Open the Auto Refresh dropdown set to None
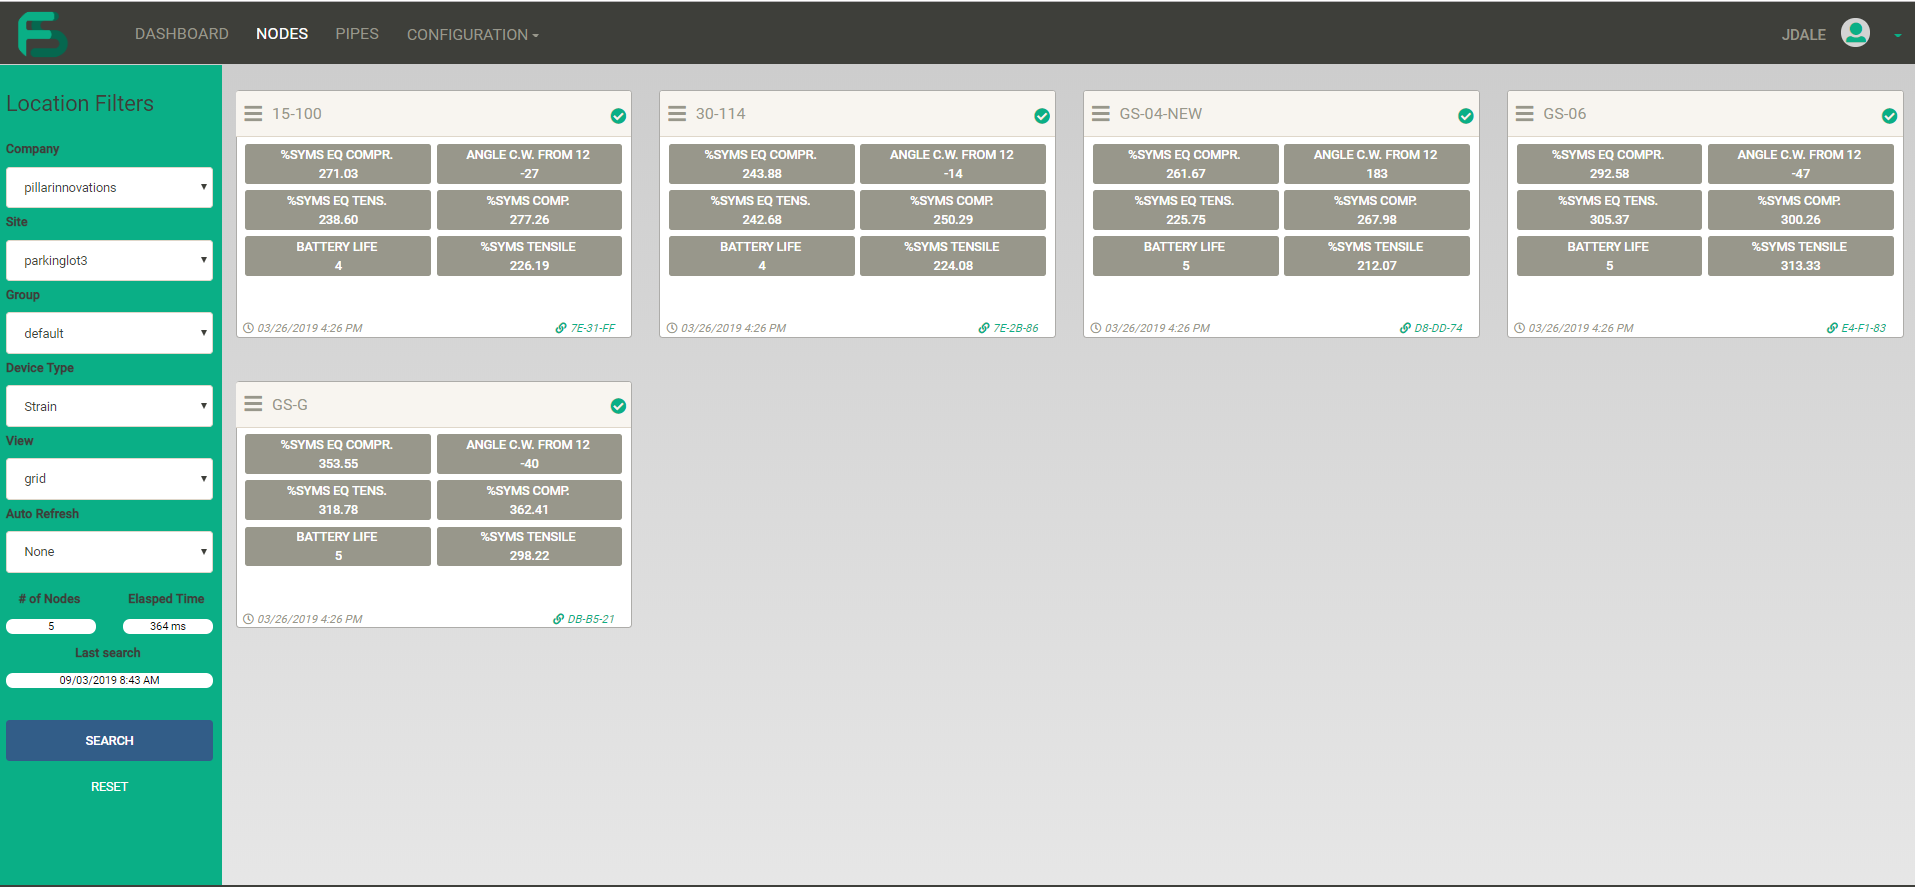The image size is (1915, 887). (x=109, y=552)
